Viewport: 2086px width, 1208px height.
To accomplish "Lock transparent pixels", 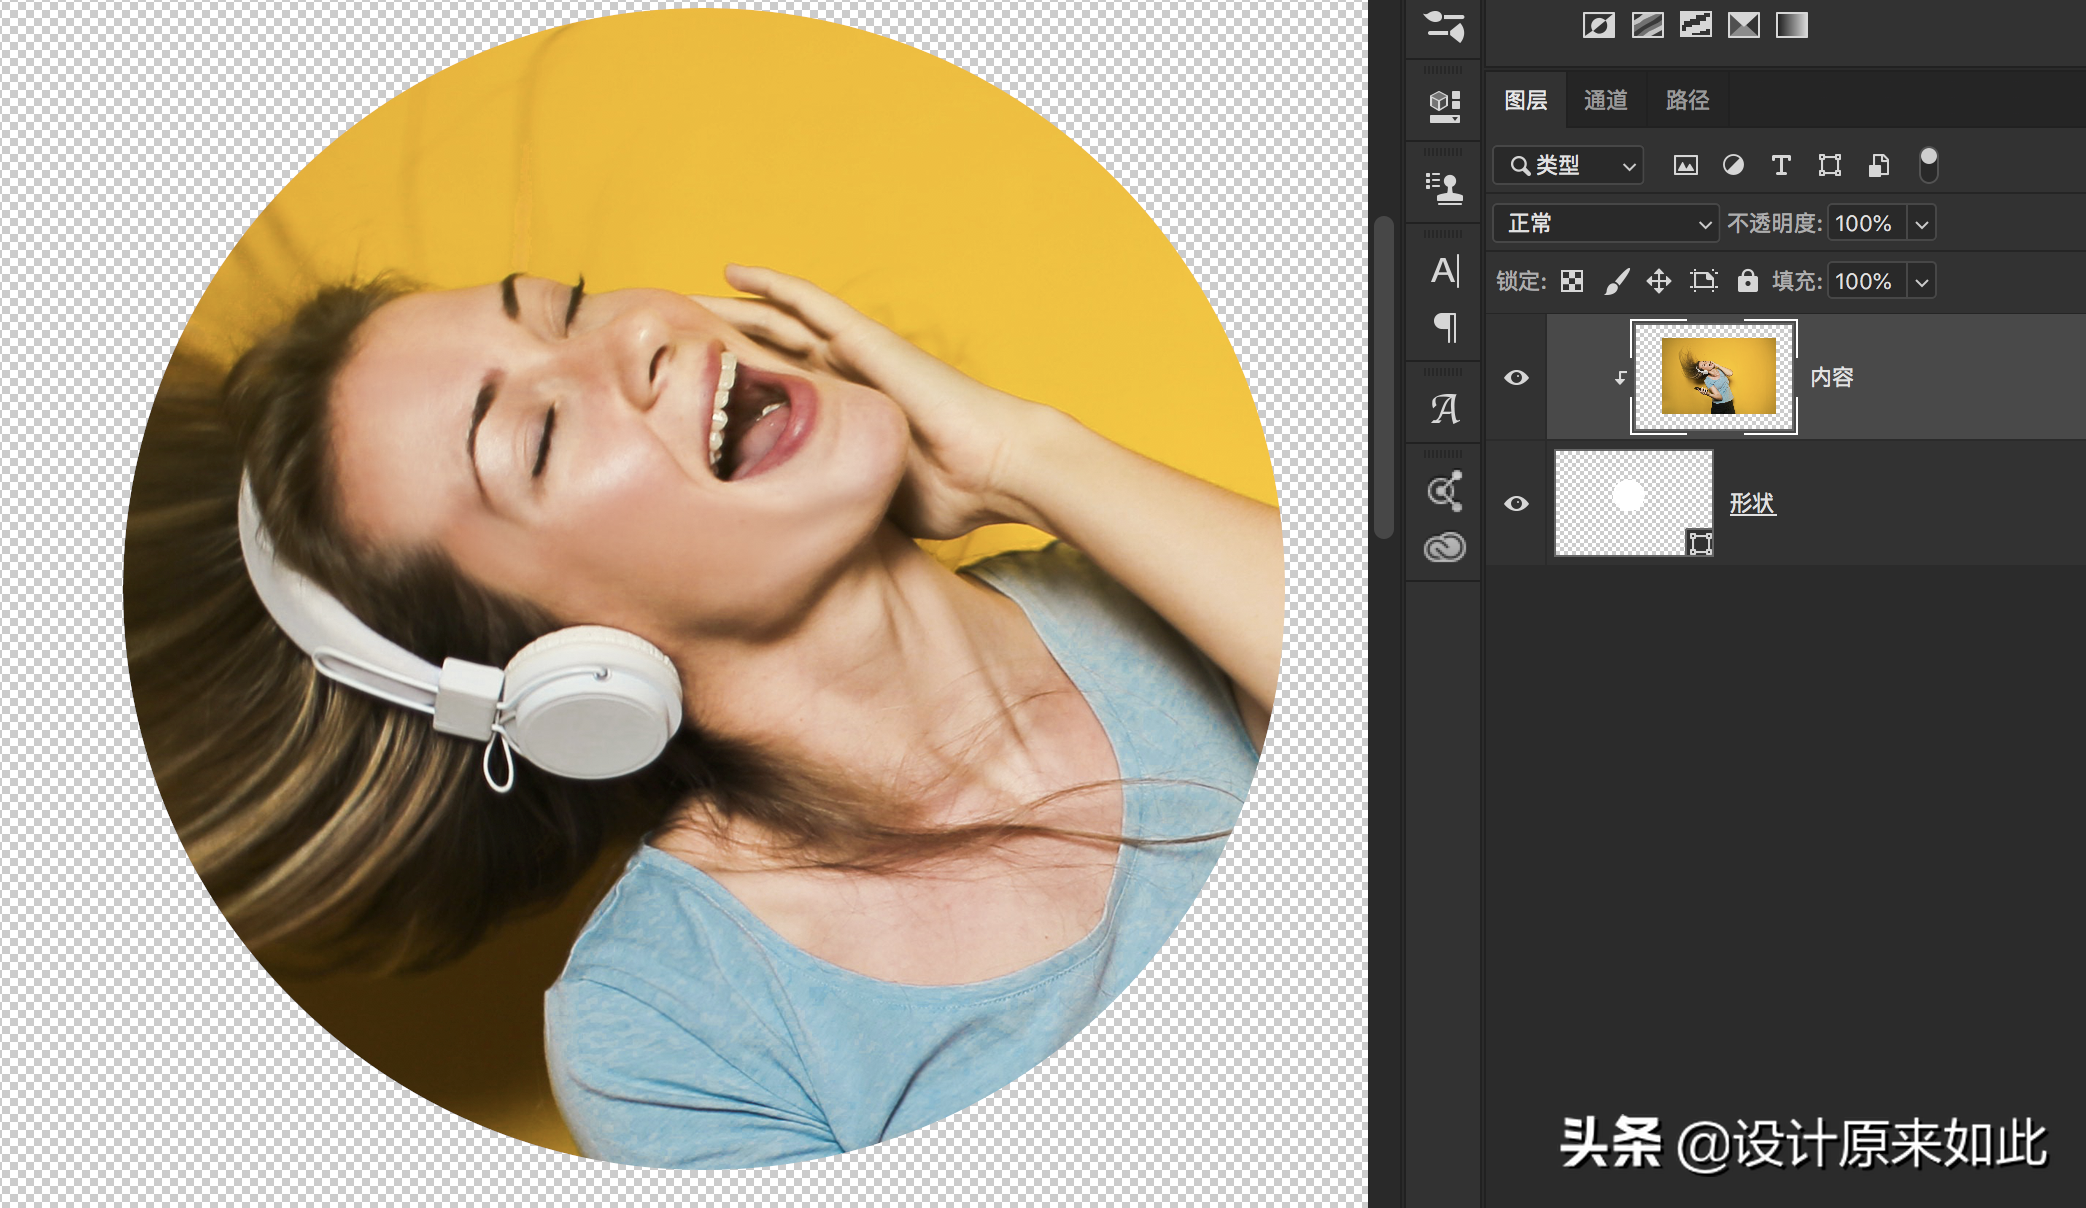I will (1572, 282).
